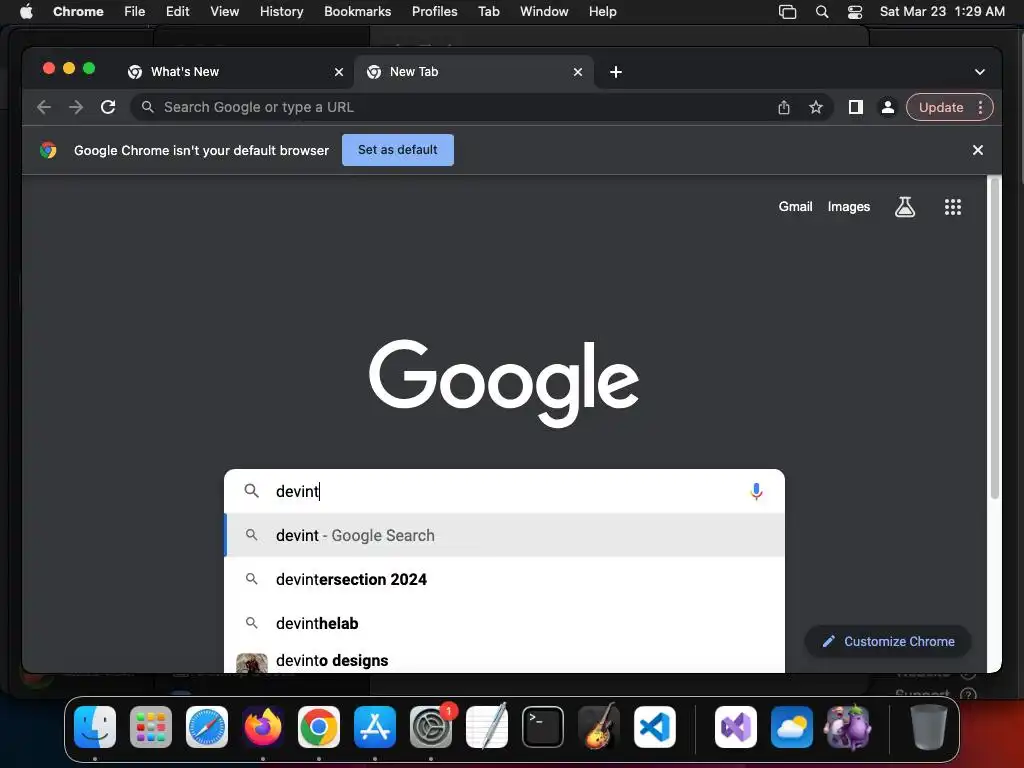The image size is (1024, 768).
Task: Launch GarageBand from the dock
Action: [599, 727]
